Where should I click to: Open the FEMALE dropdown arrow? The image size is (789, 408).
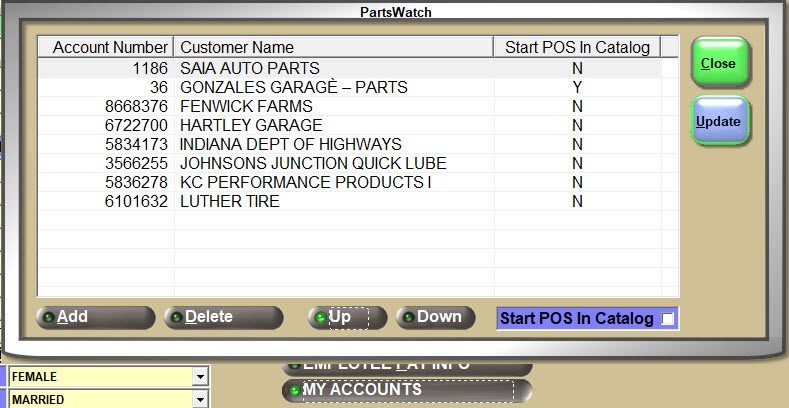coord(200,377)
